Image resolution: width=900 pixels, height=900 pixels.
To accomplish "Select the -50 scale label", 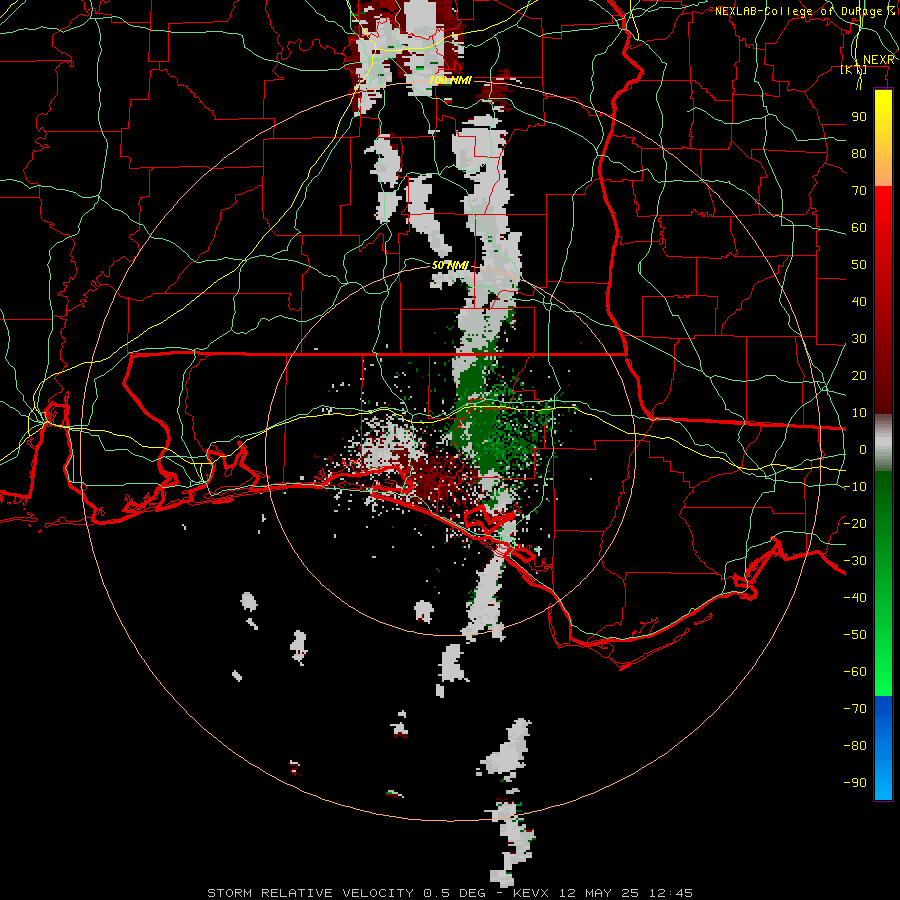I will 855,634.
